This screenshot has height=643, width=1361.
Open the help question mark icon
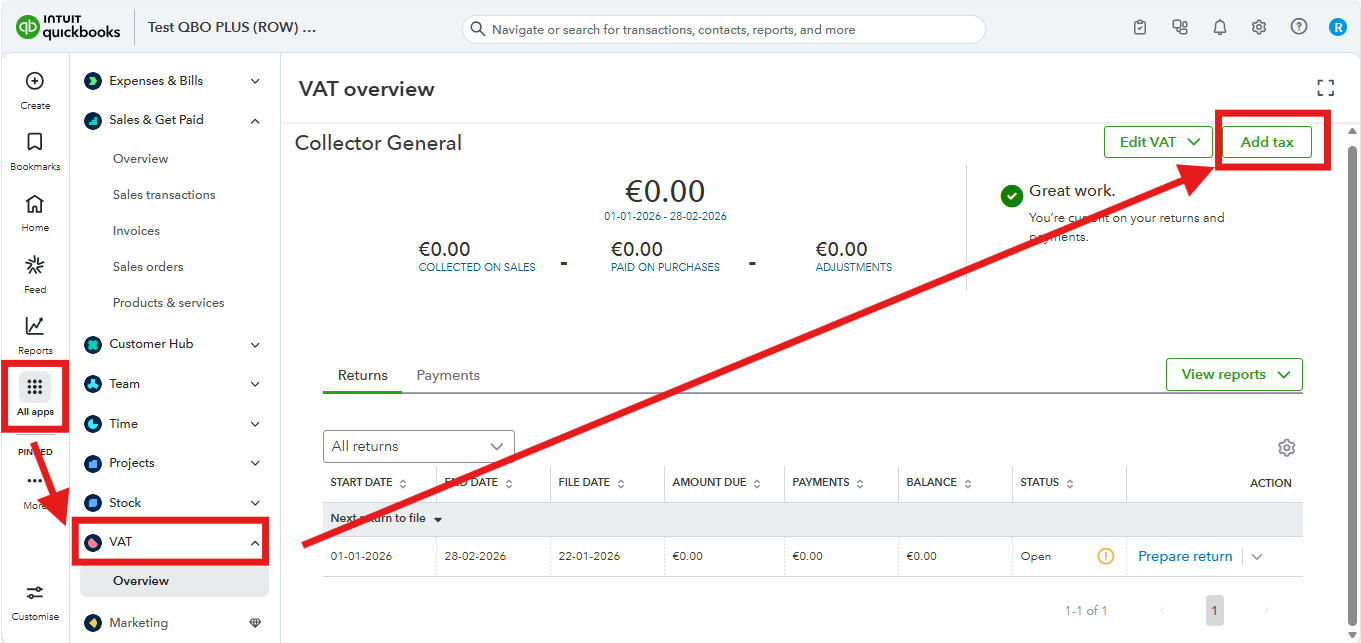1299,27
